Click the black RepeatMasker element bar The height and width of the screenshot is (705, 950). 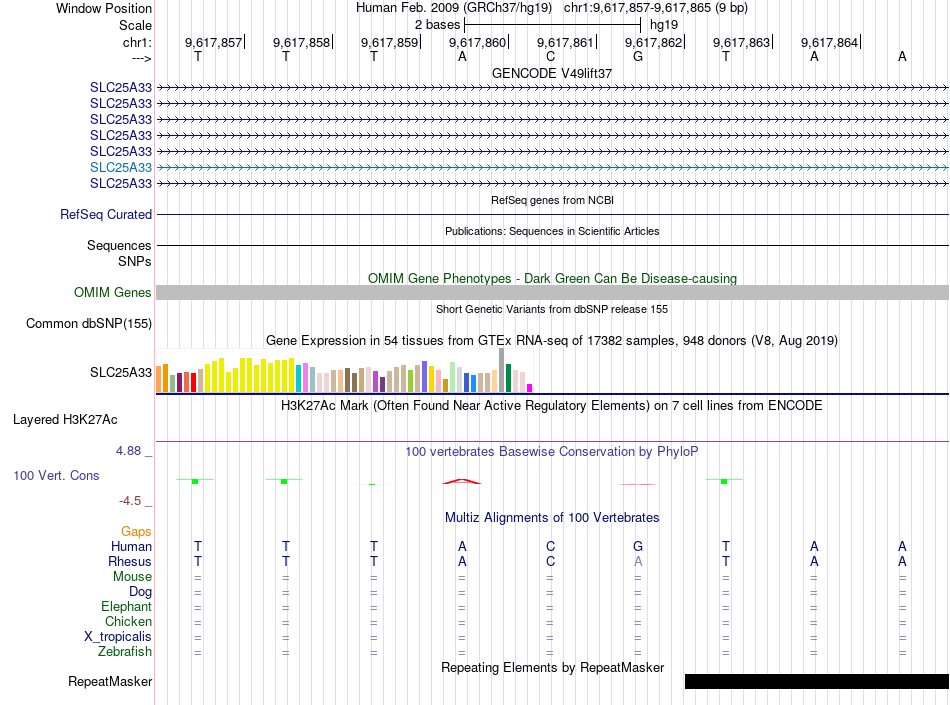tap(817, 681)
